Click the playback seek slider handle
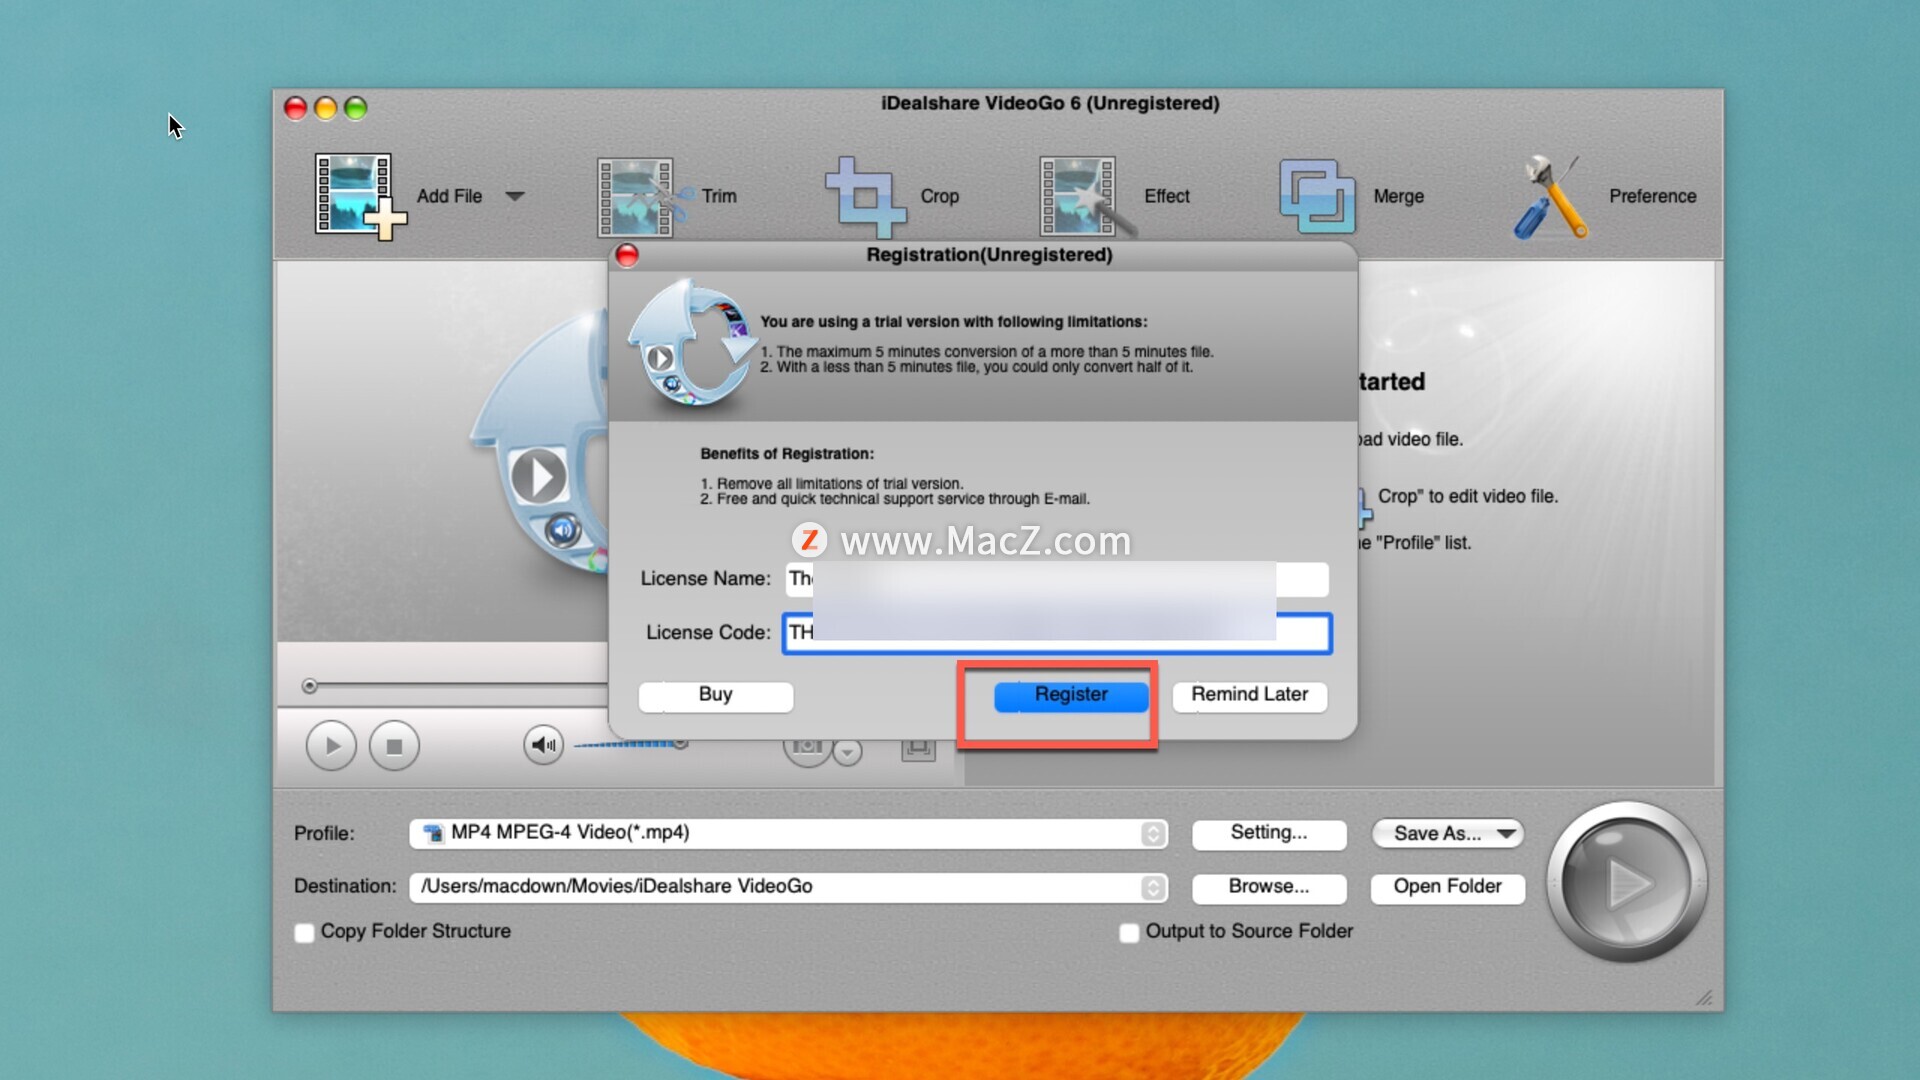 coord(310,686)
